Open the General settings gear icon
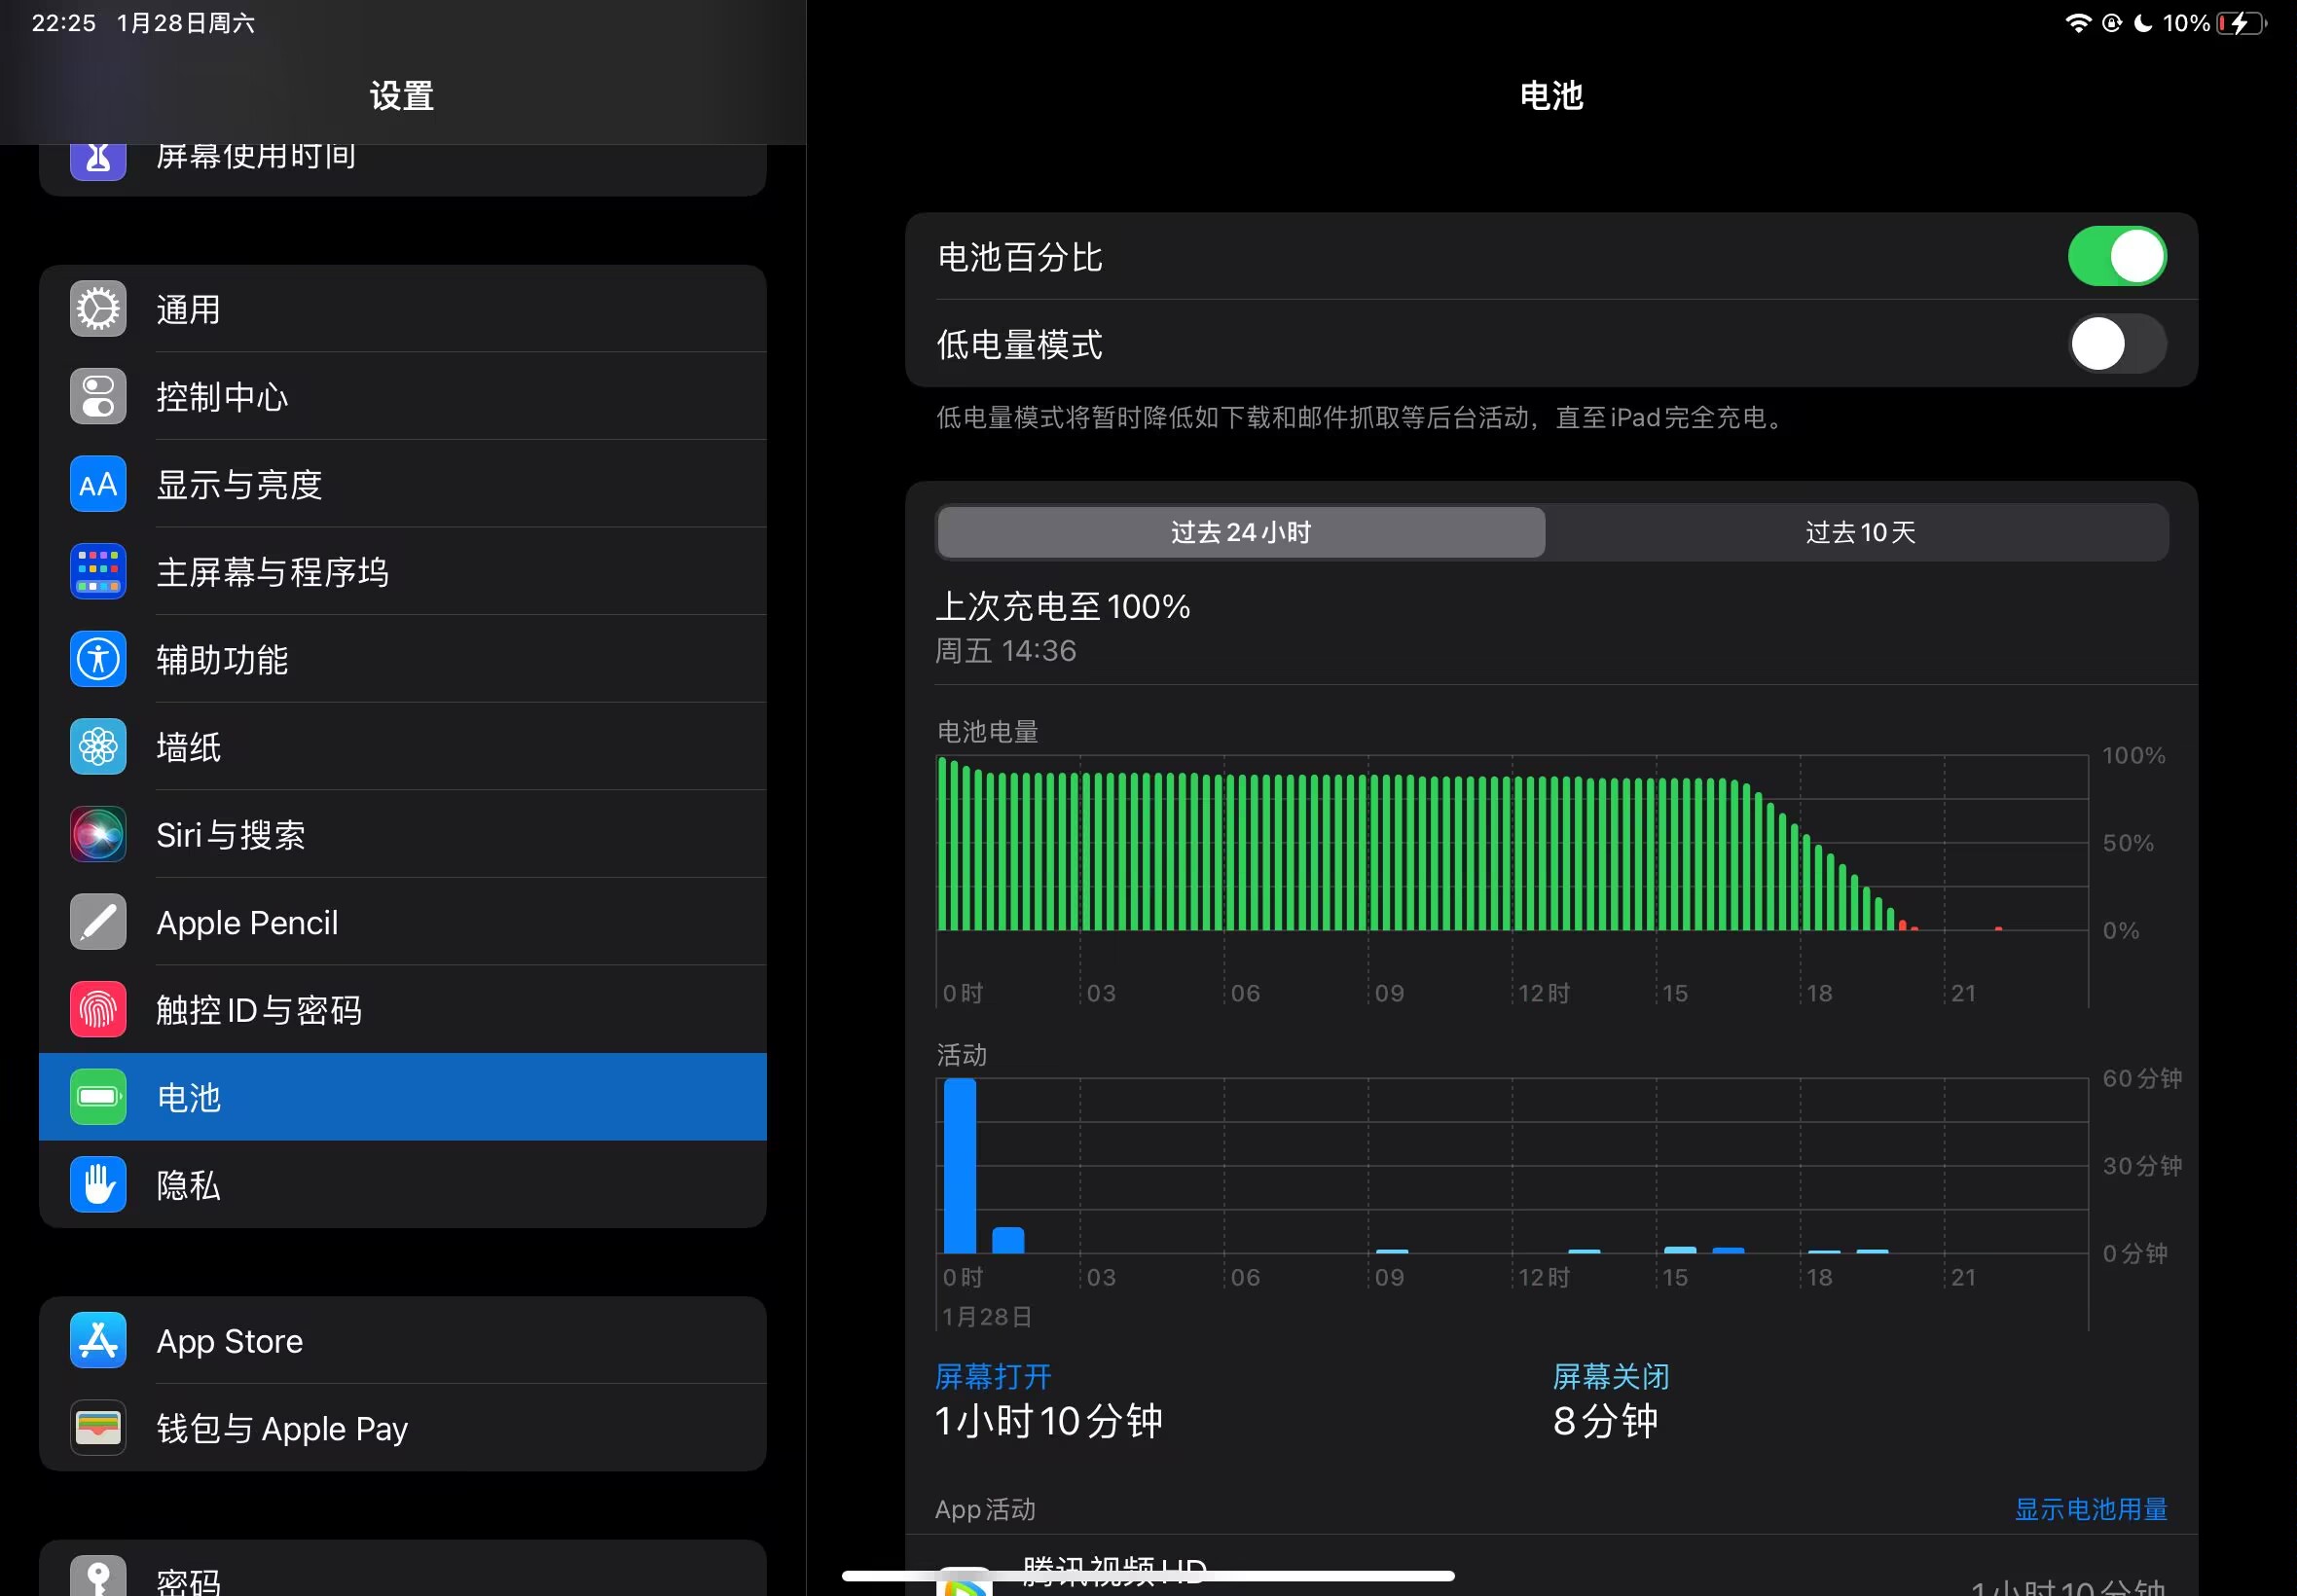The image size is (2297, 1596). pyautogui.click(x=98, y=309)
